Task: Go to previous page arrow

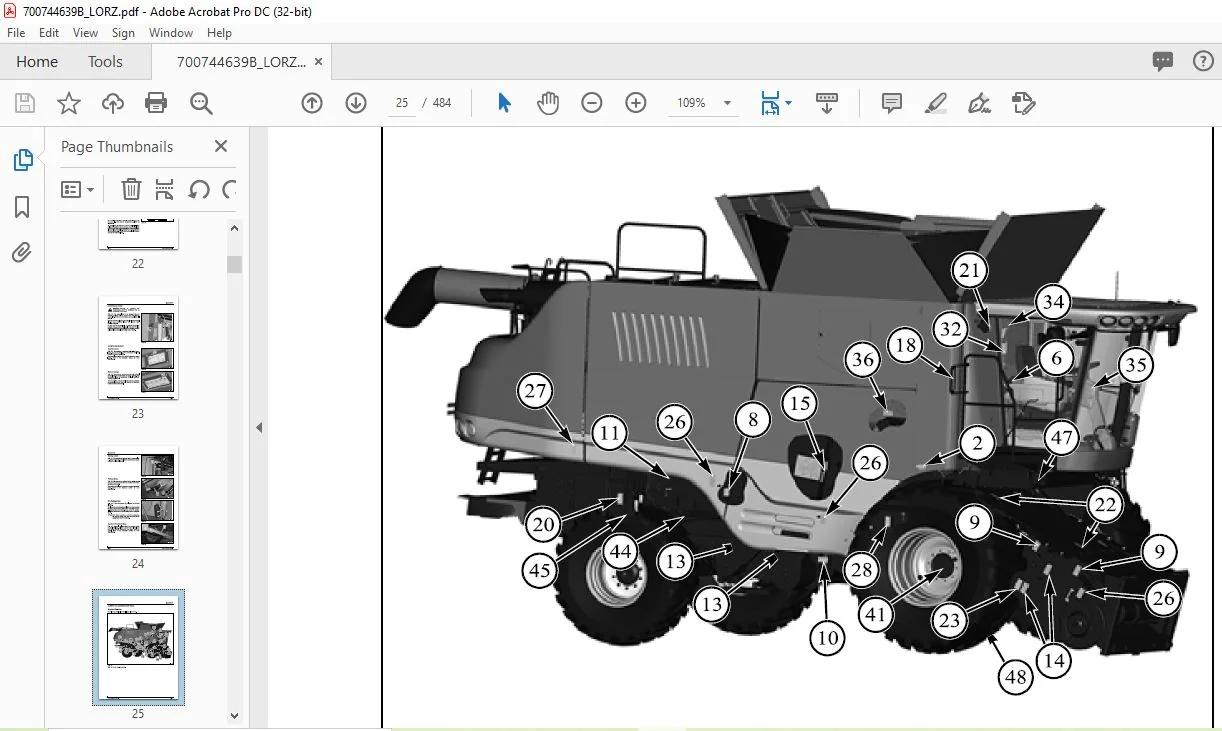Action: pos(312,103)
